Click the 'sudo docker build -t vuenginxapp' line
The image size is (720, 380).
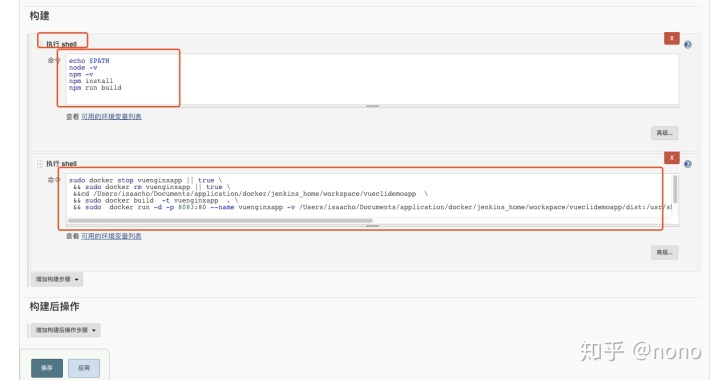point(156,201)
